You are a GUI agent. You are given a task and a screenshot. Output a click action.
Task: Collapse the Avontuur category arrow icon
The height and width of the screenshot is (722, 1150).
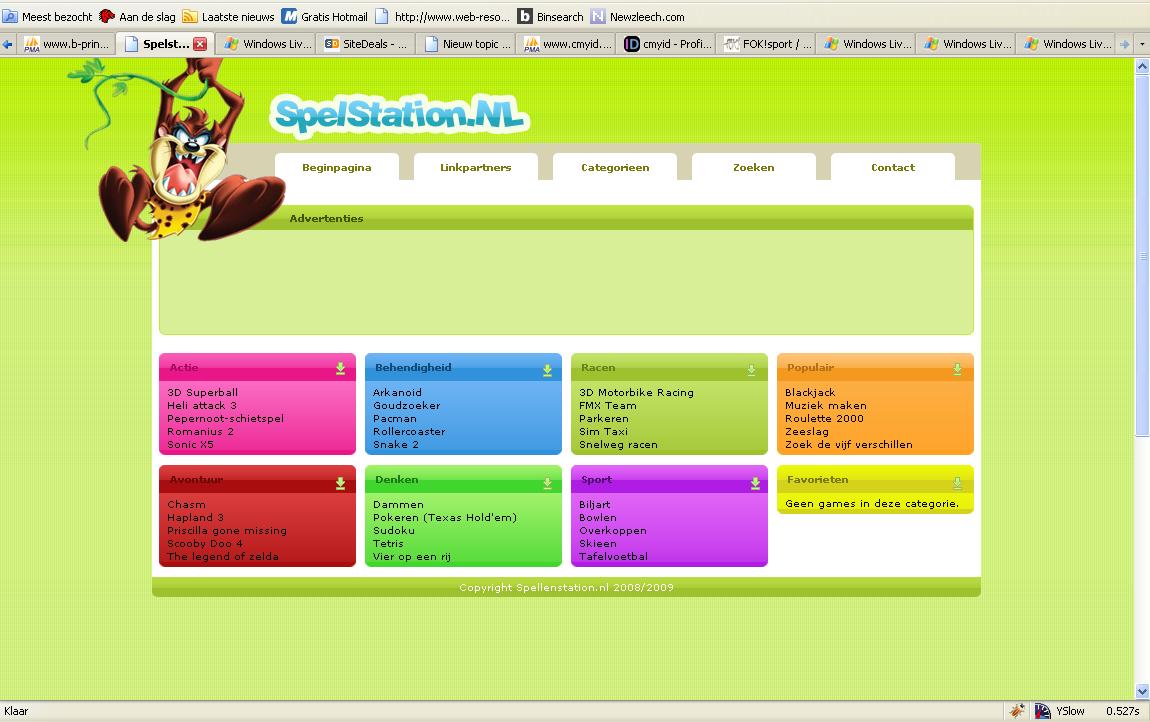tap(340, 483)
